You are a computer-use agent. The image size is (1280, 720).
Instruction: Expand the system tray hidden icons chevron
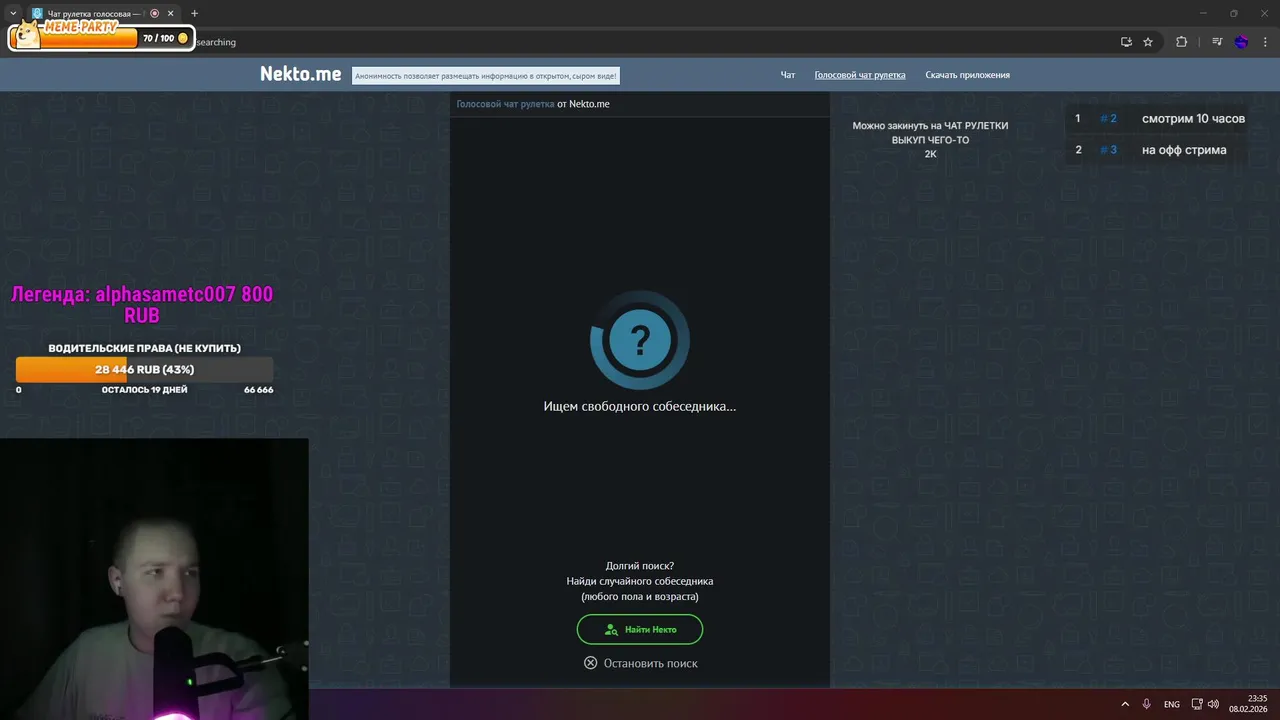coord(1125,704)
